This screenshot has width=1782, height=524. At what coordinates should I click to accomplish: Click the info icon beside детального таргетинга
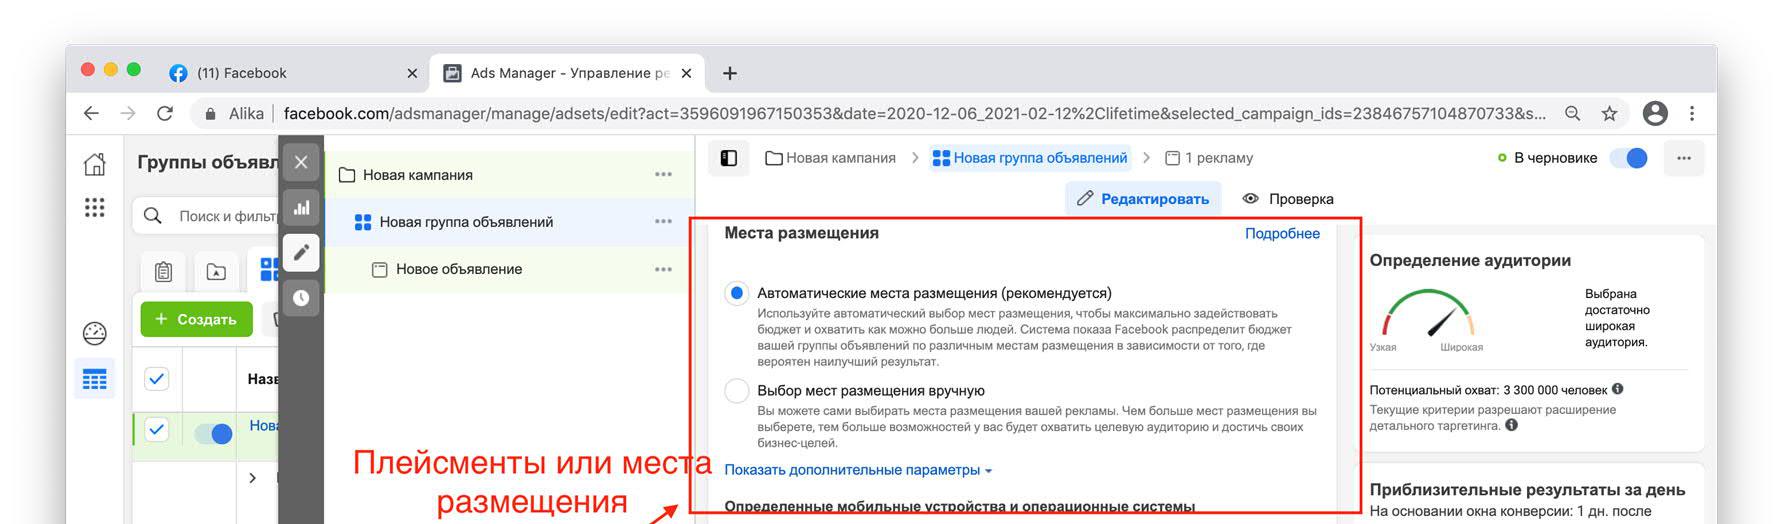(1511, 425)
